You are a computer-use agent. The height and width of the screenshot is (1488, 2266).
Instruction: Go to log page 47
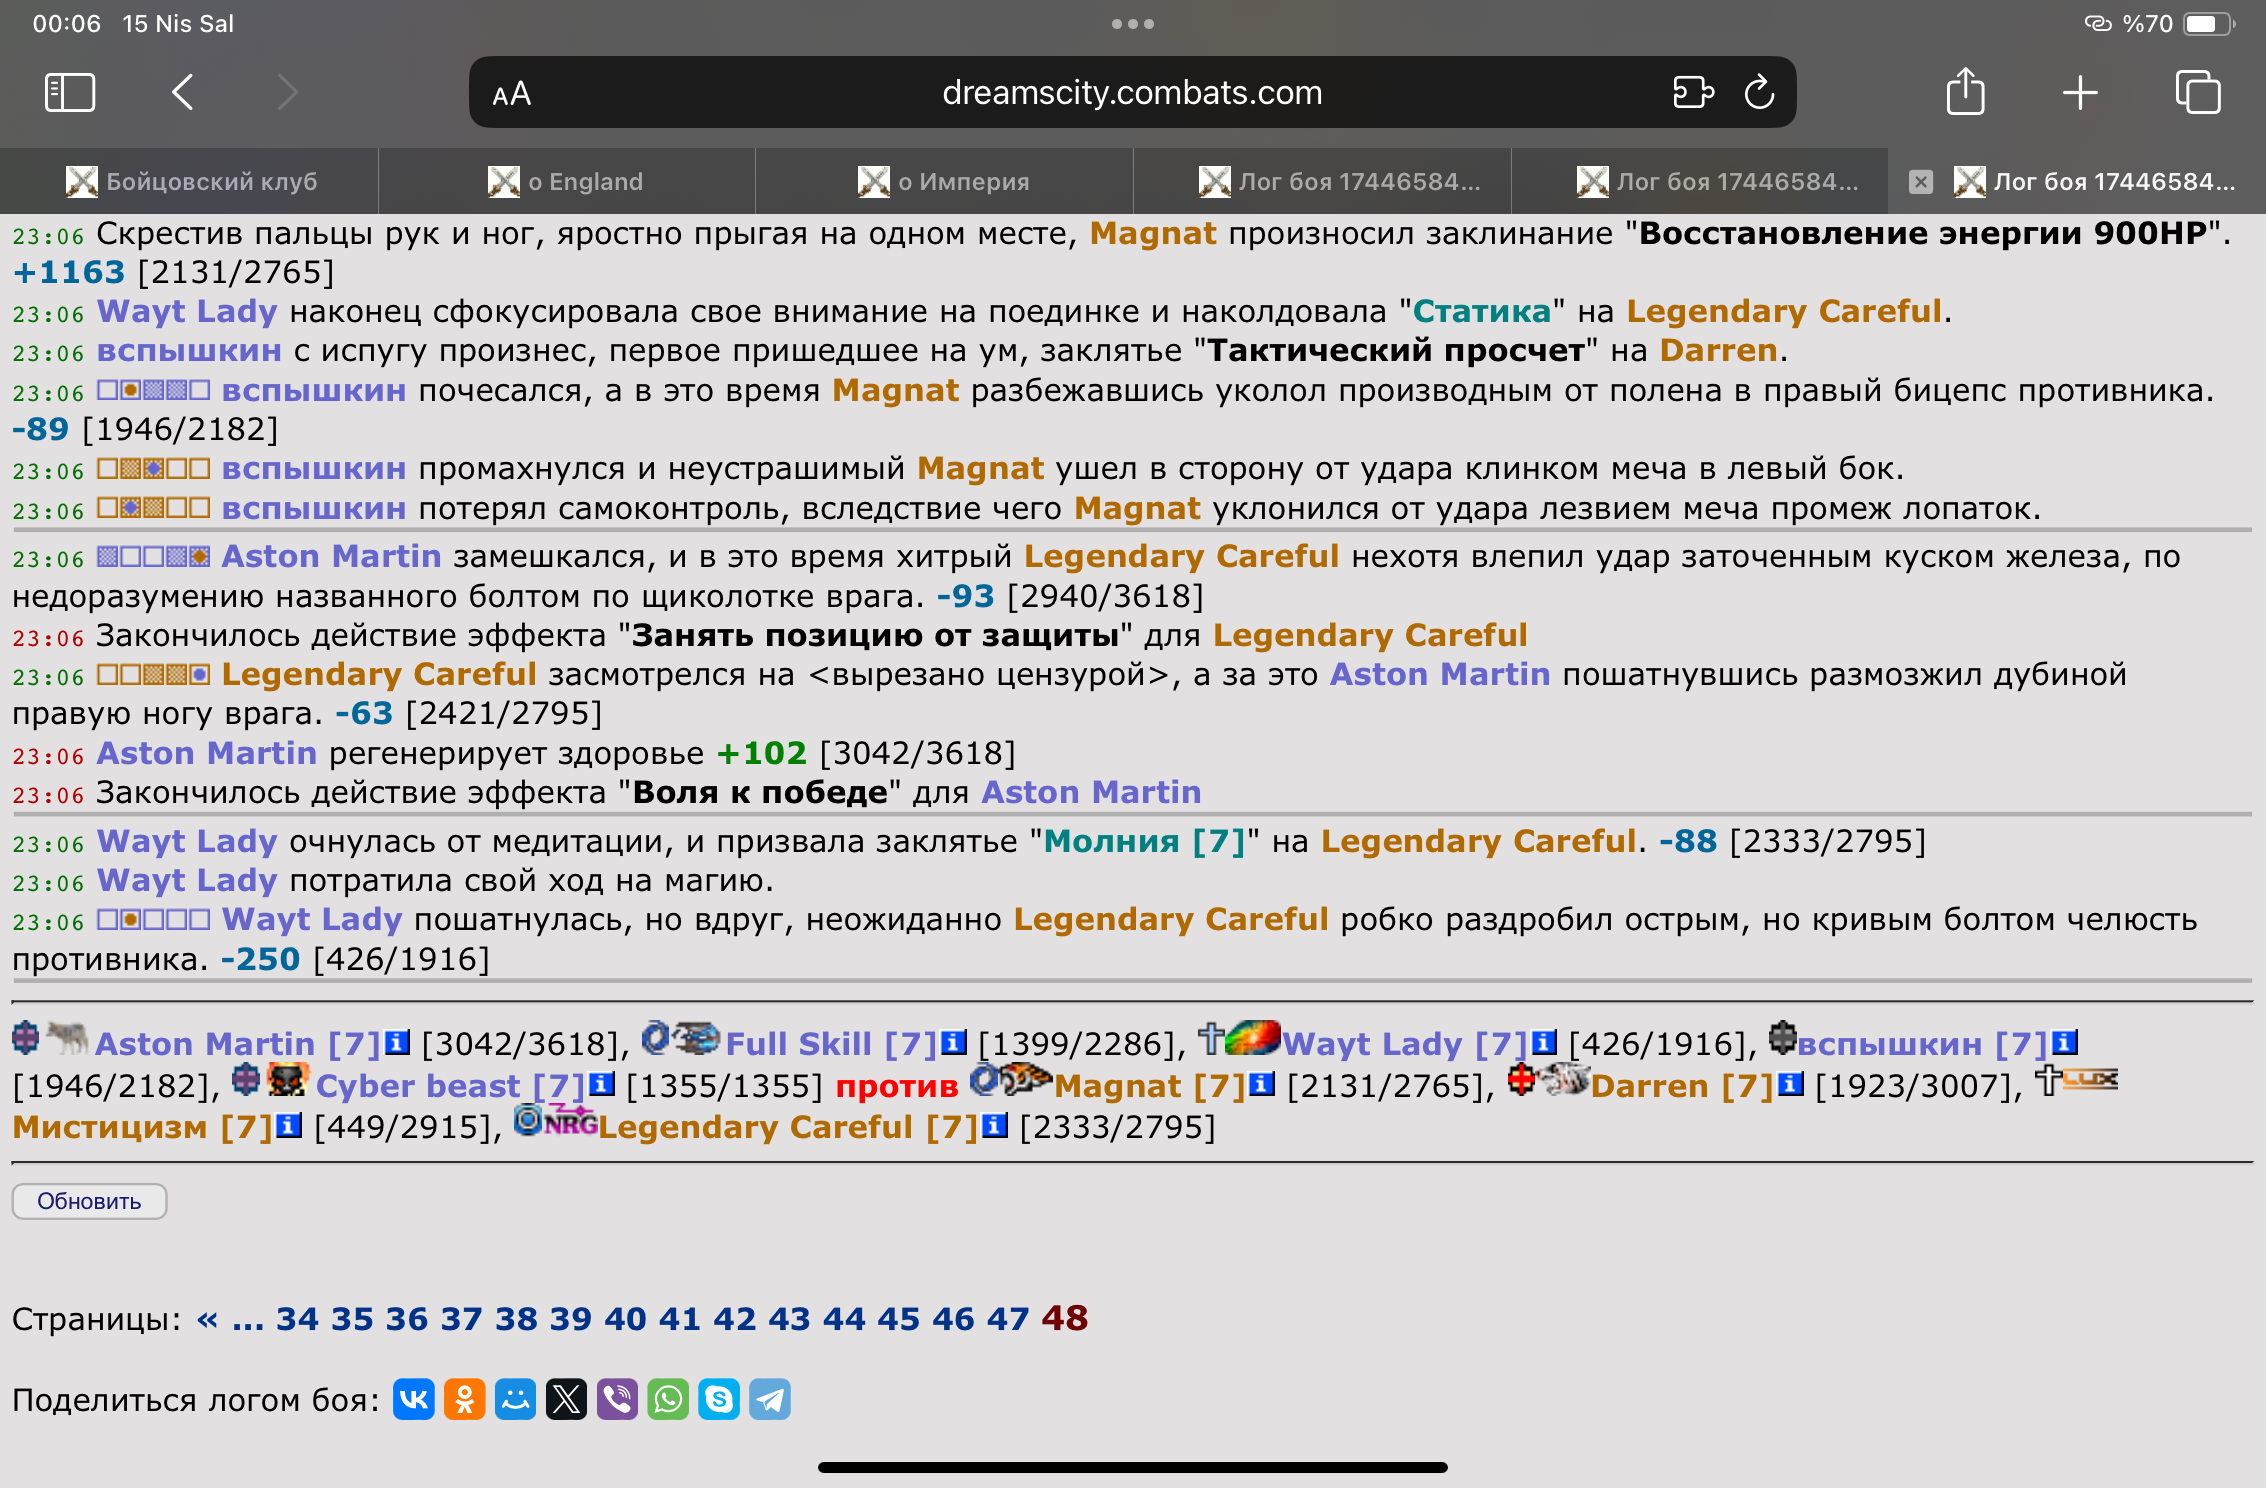[1007, 1318]
